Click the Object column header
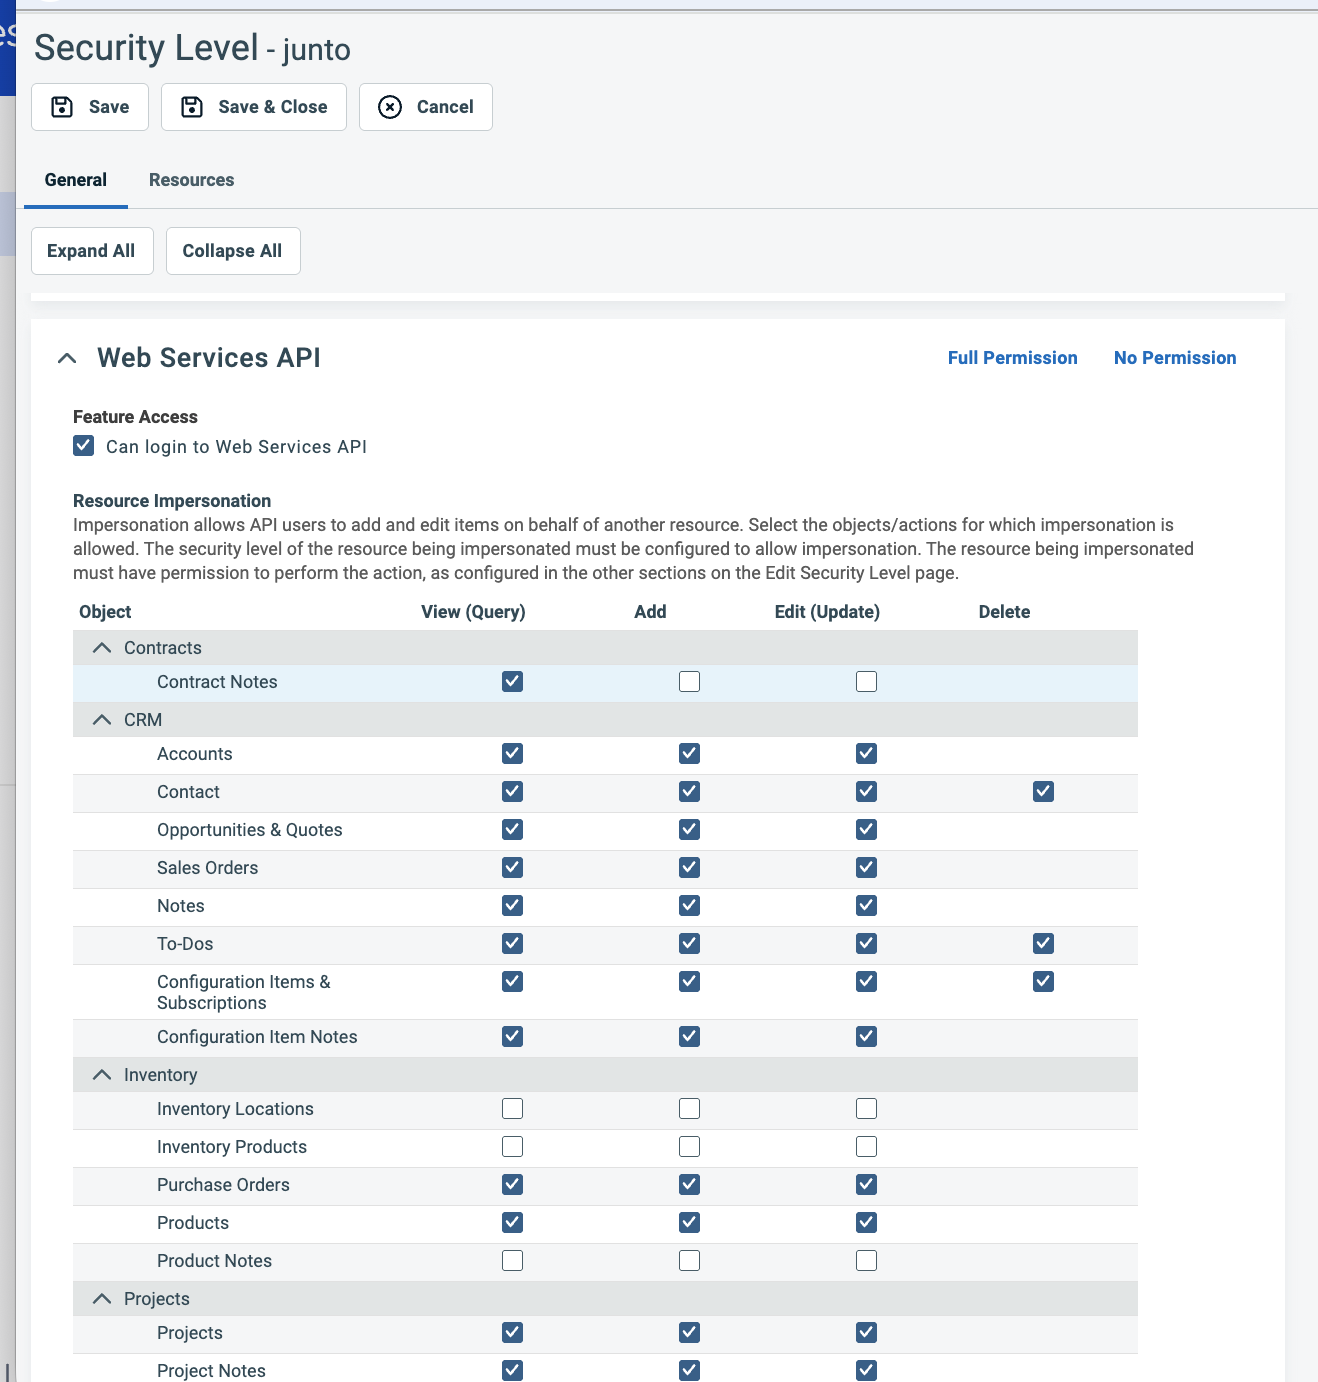 click(x=105, y=612)
